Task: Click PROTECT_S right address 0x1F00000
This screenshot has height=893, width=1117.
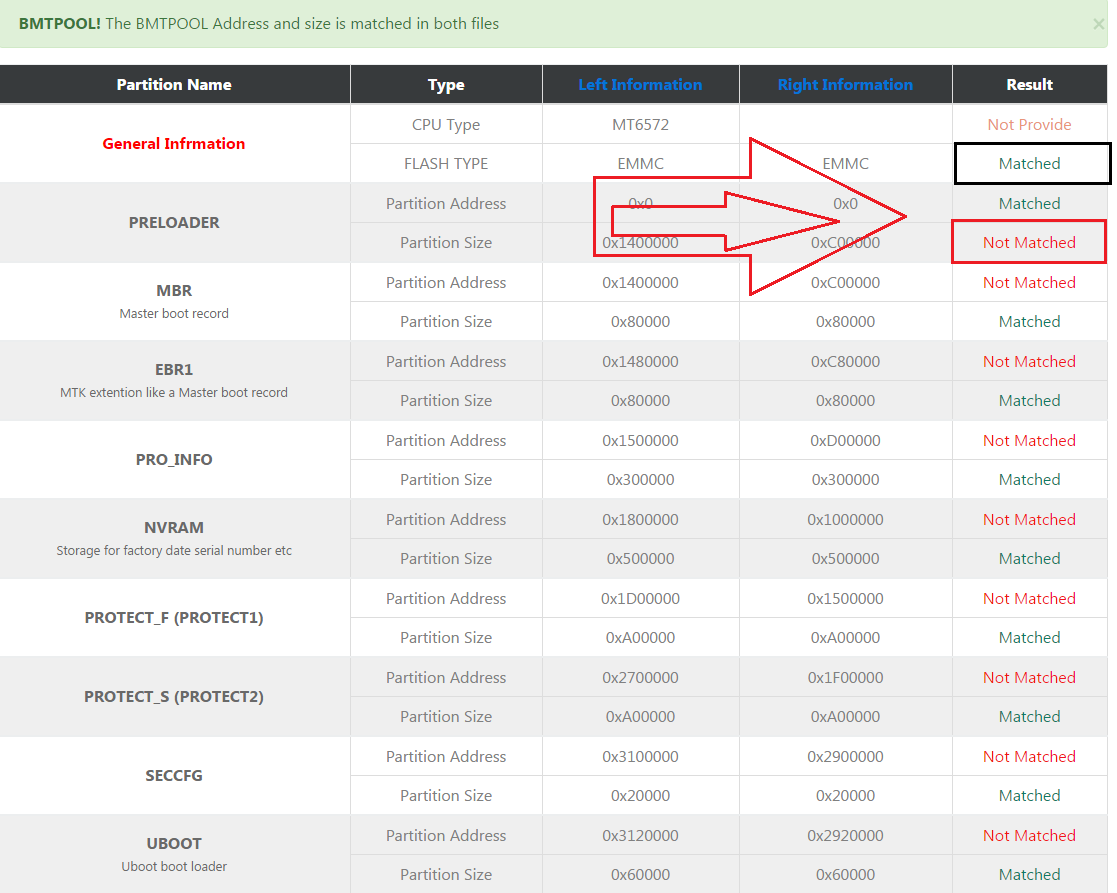Action: 846,678
